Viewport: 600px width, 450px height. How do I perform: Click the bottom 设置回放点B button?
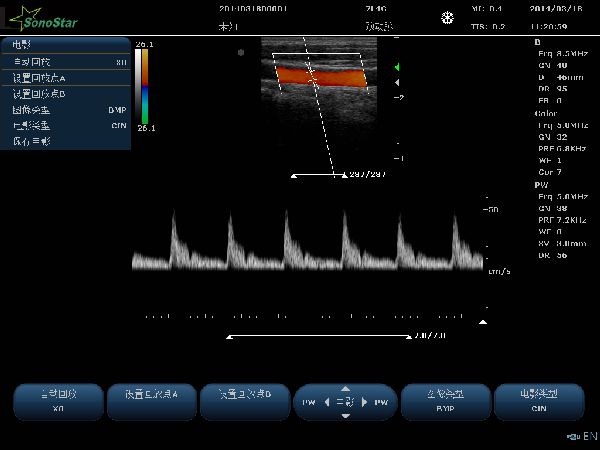(x=245, y=402)
